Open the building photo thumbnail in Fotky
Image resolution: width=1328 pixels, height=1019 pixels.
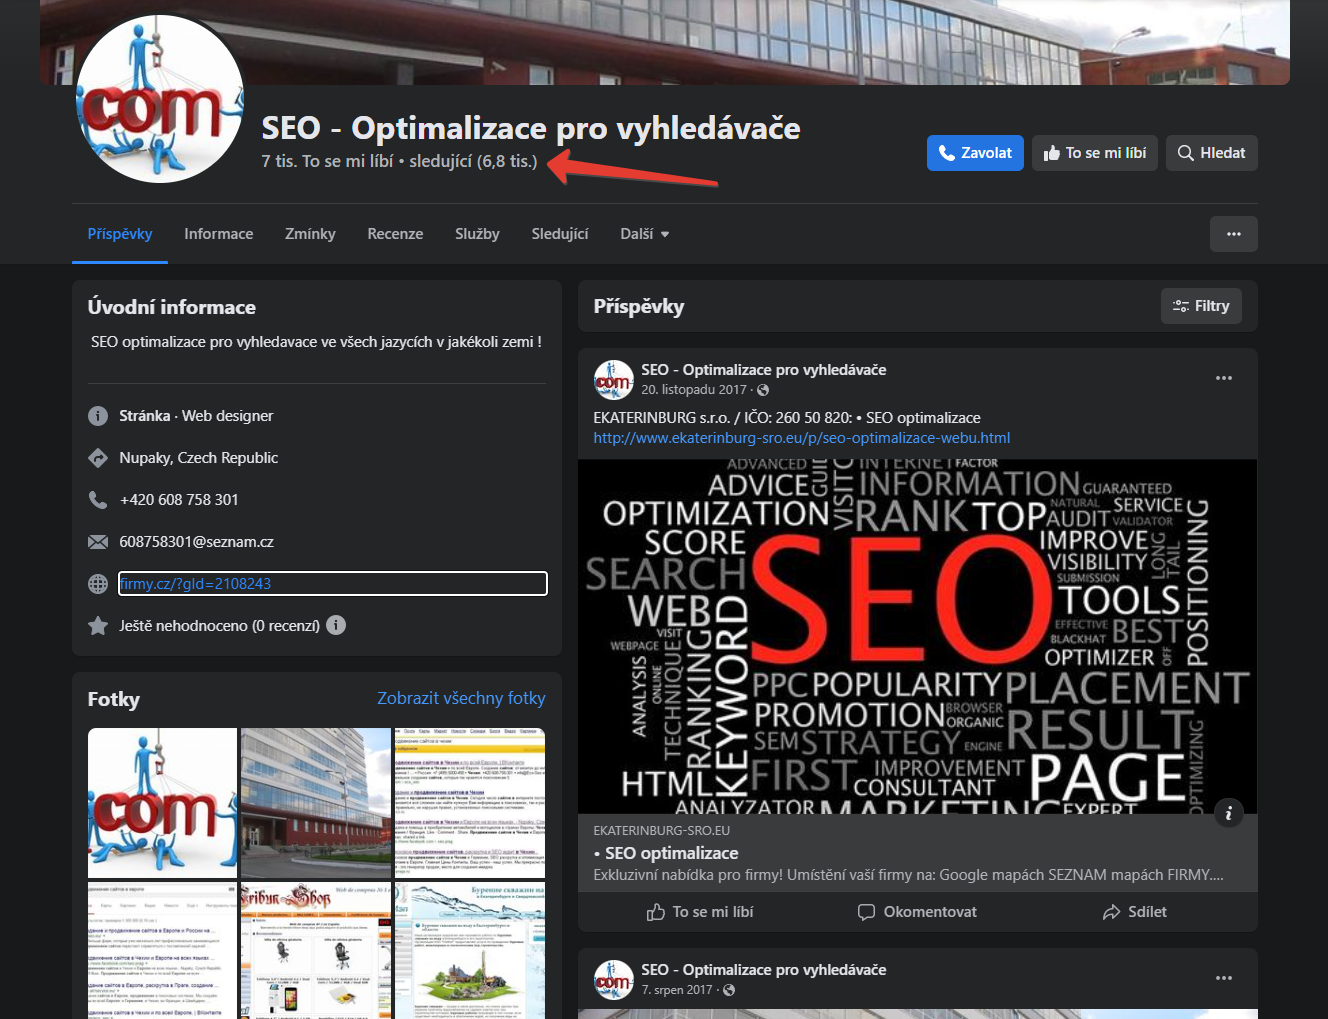point(316,803)
